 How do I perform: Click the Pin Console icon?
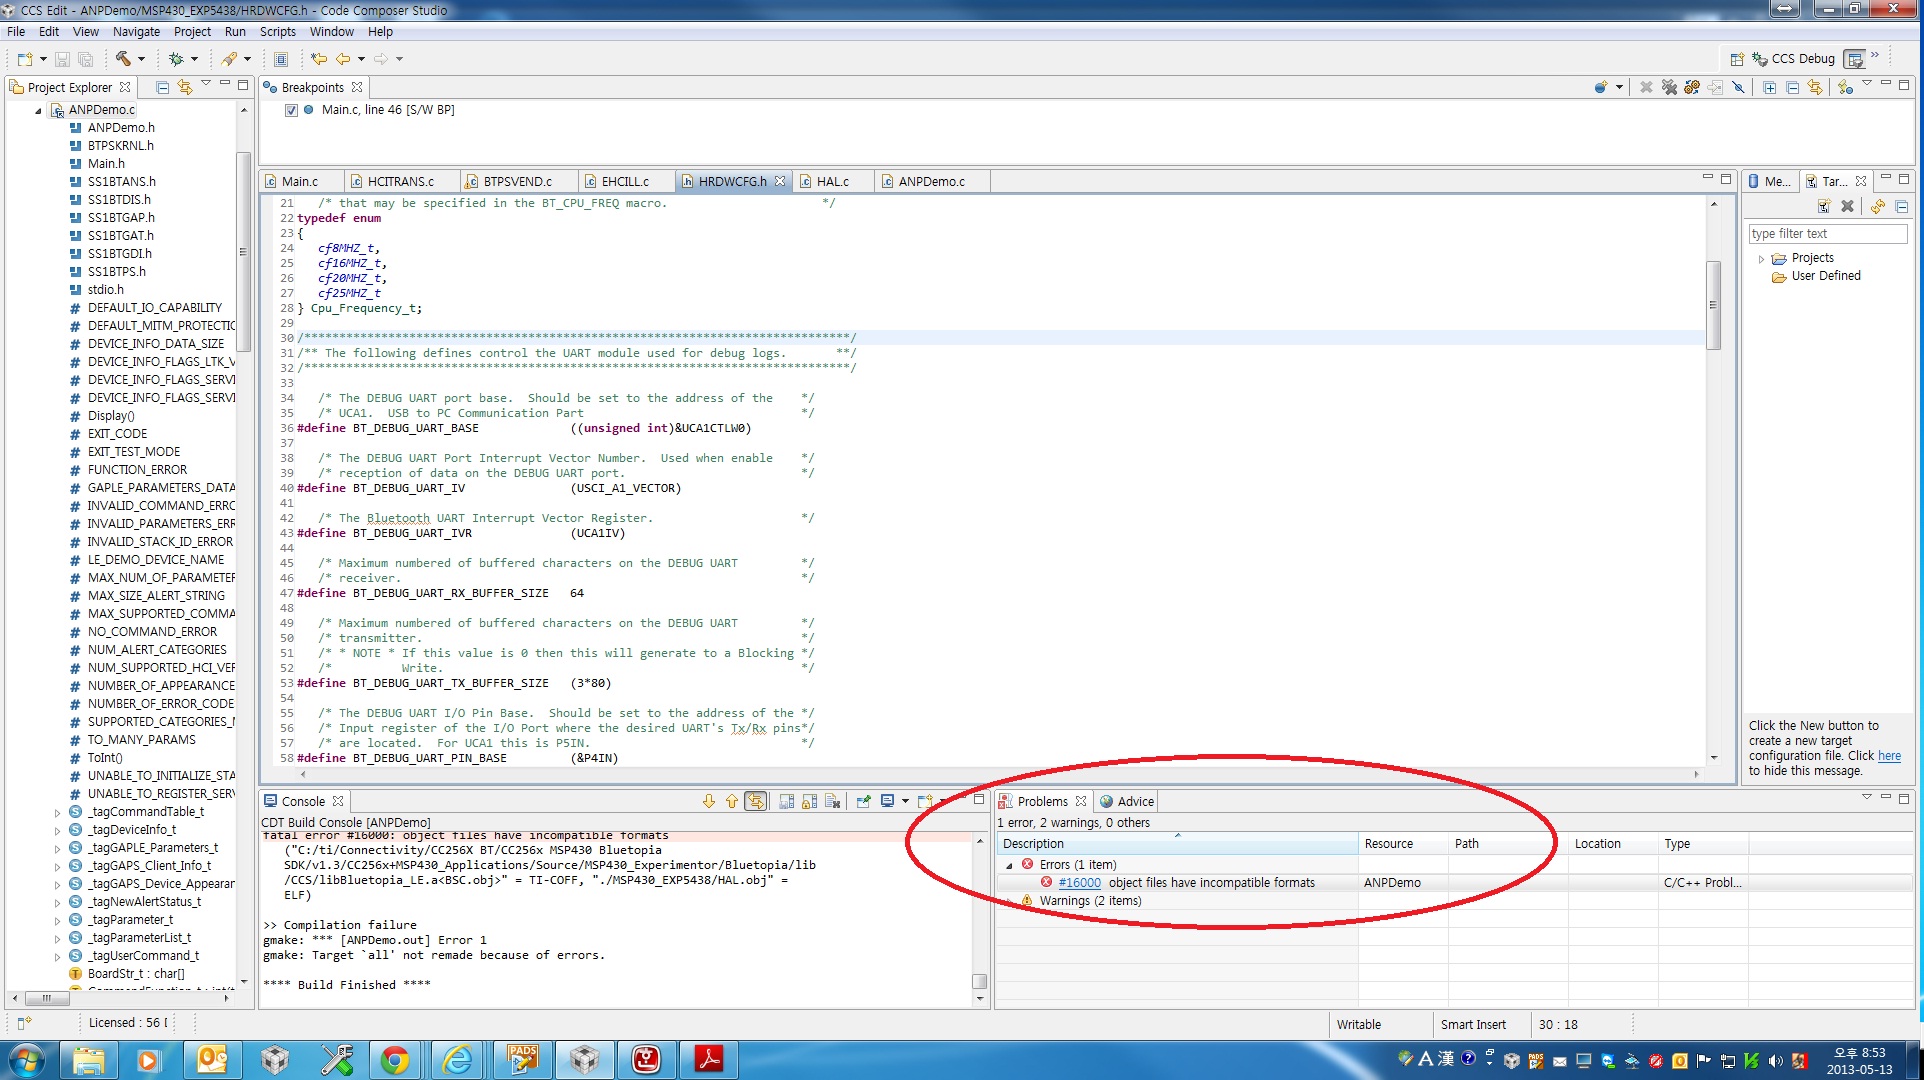pos(863,802)
